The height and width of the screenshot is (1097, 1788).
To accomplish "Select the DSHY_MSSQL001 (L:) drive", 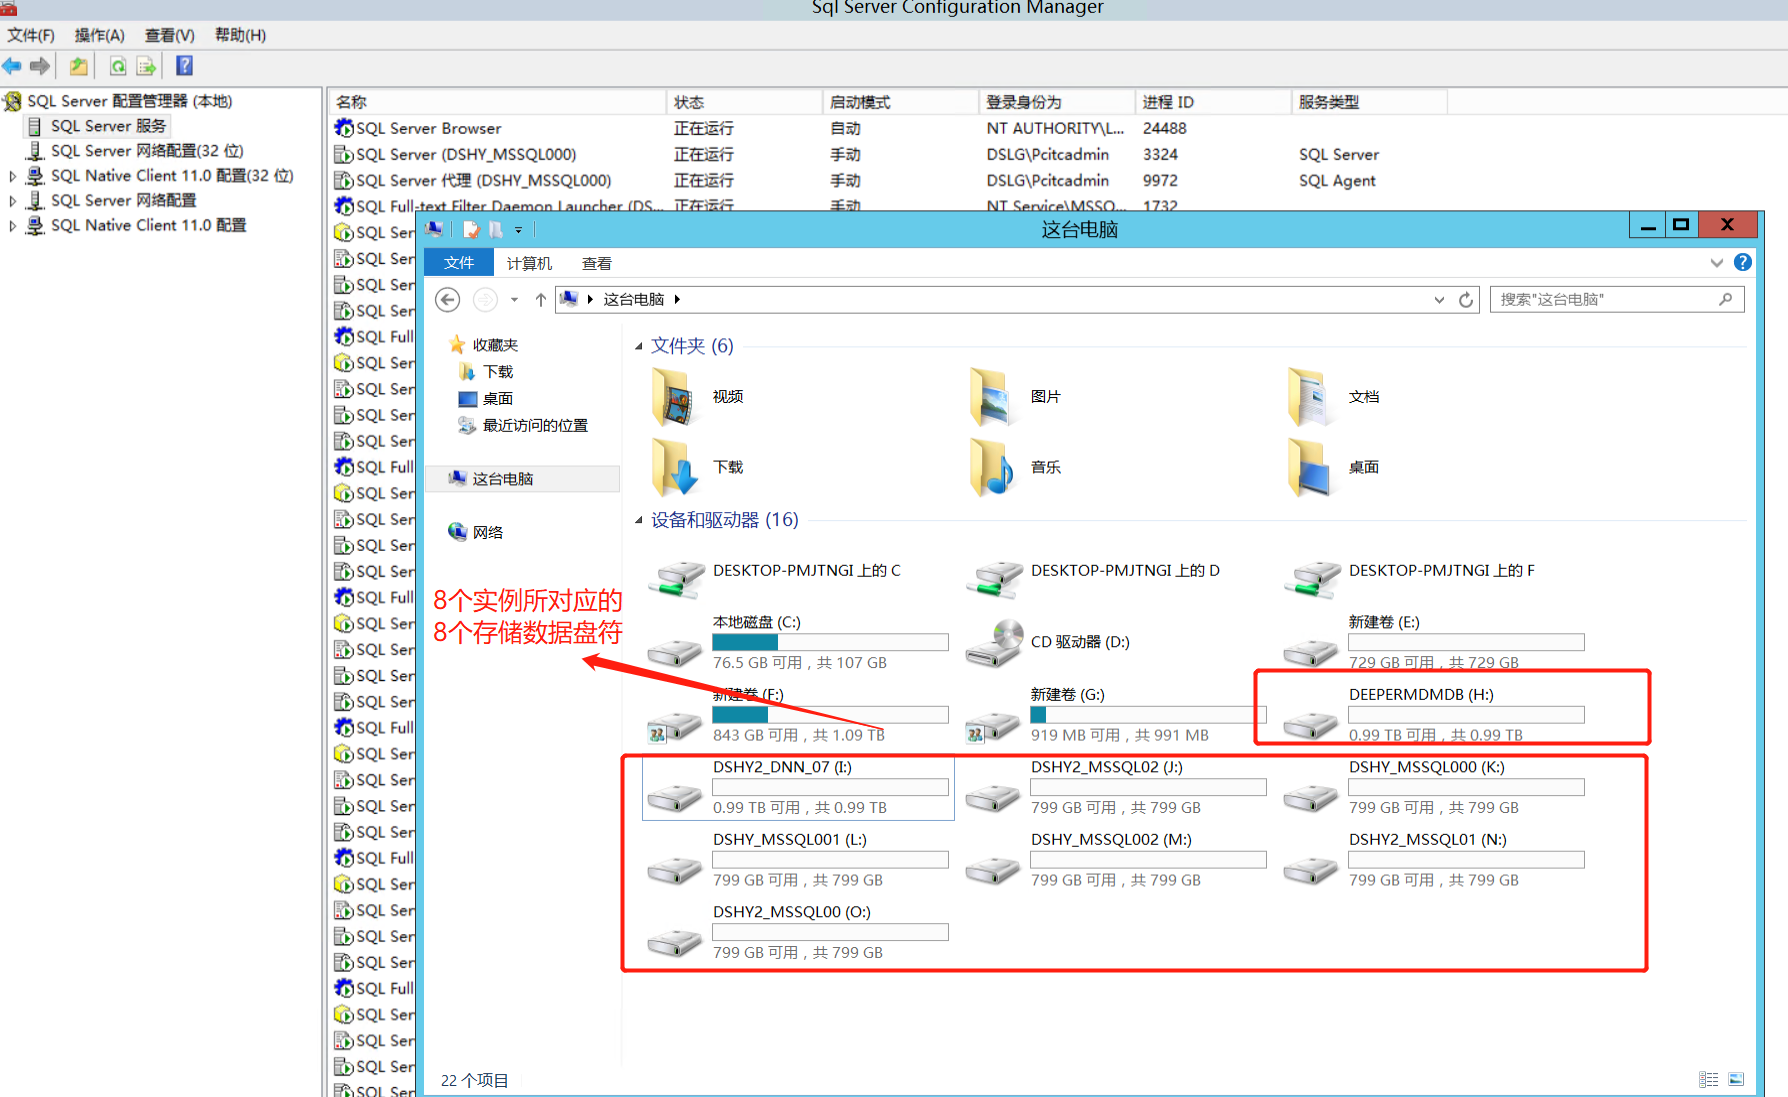I will pyautogui.click(x=798, y=860).
